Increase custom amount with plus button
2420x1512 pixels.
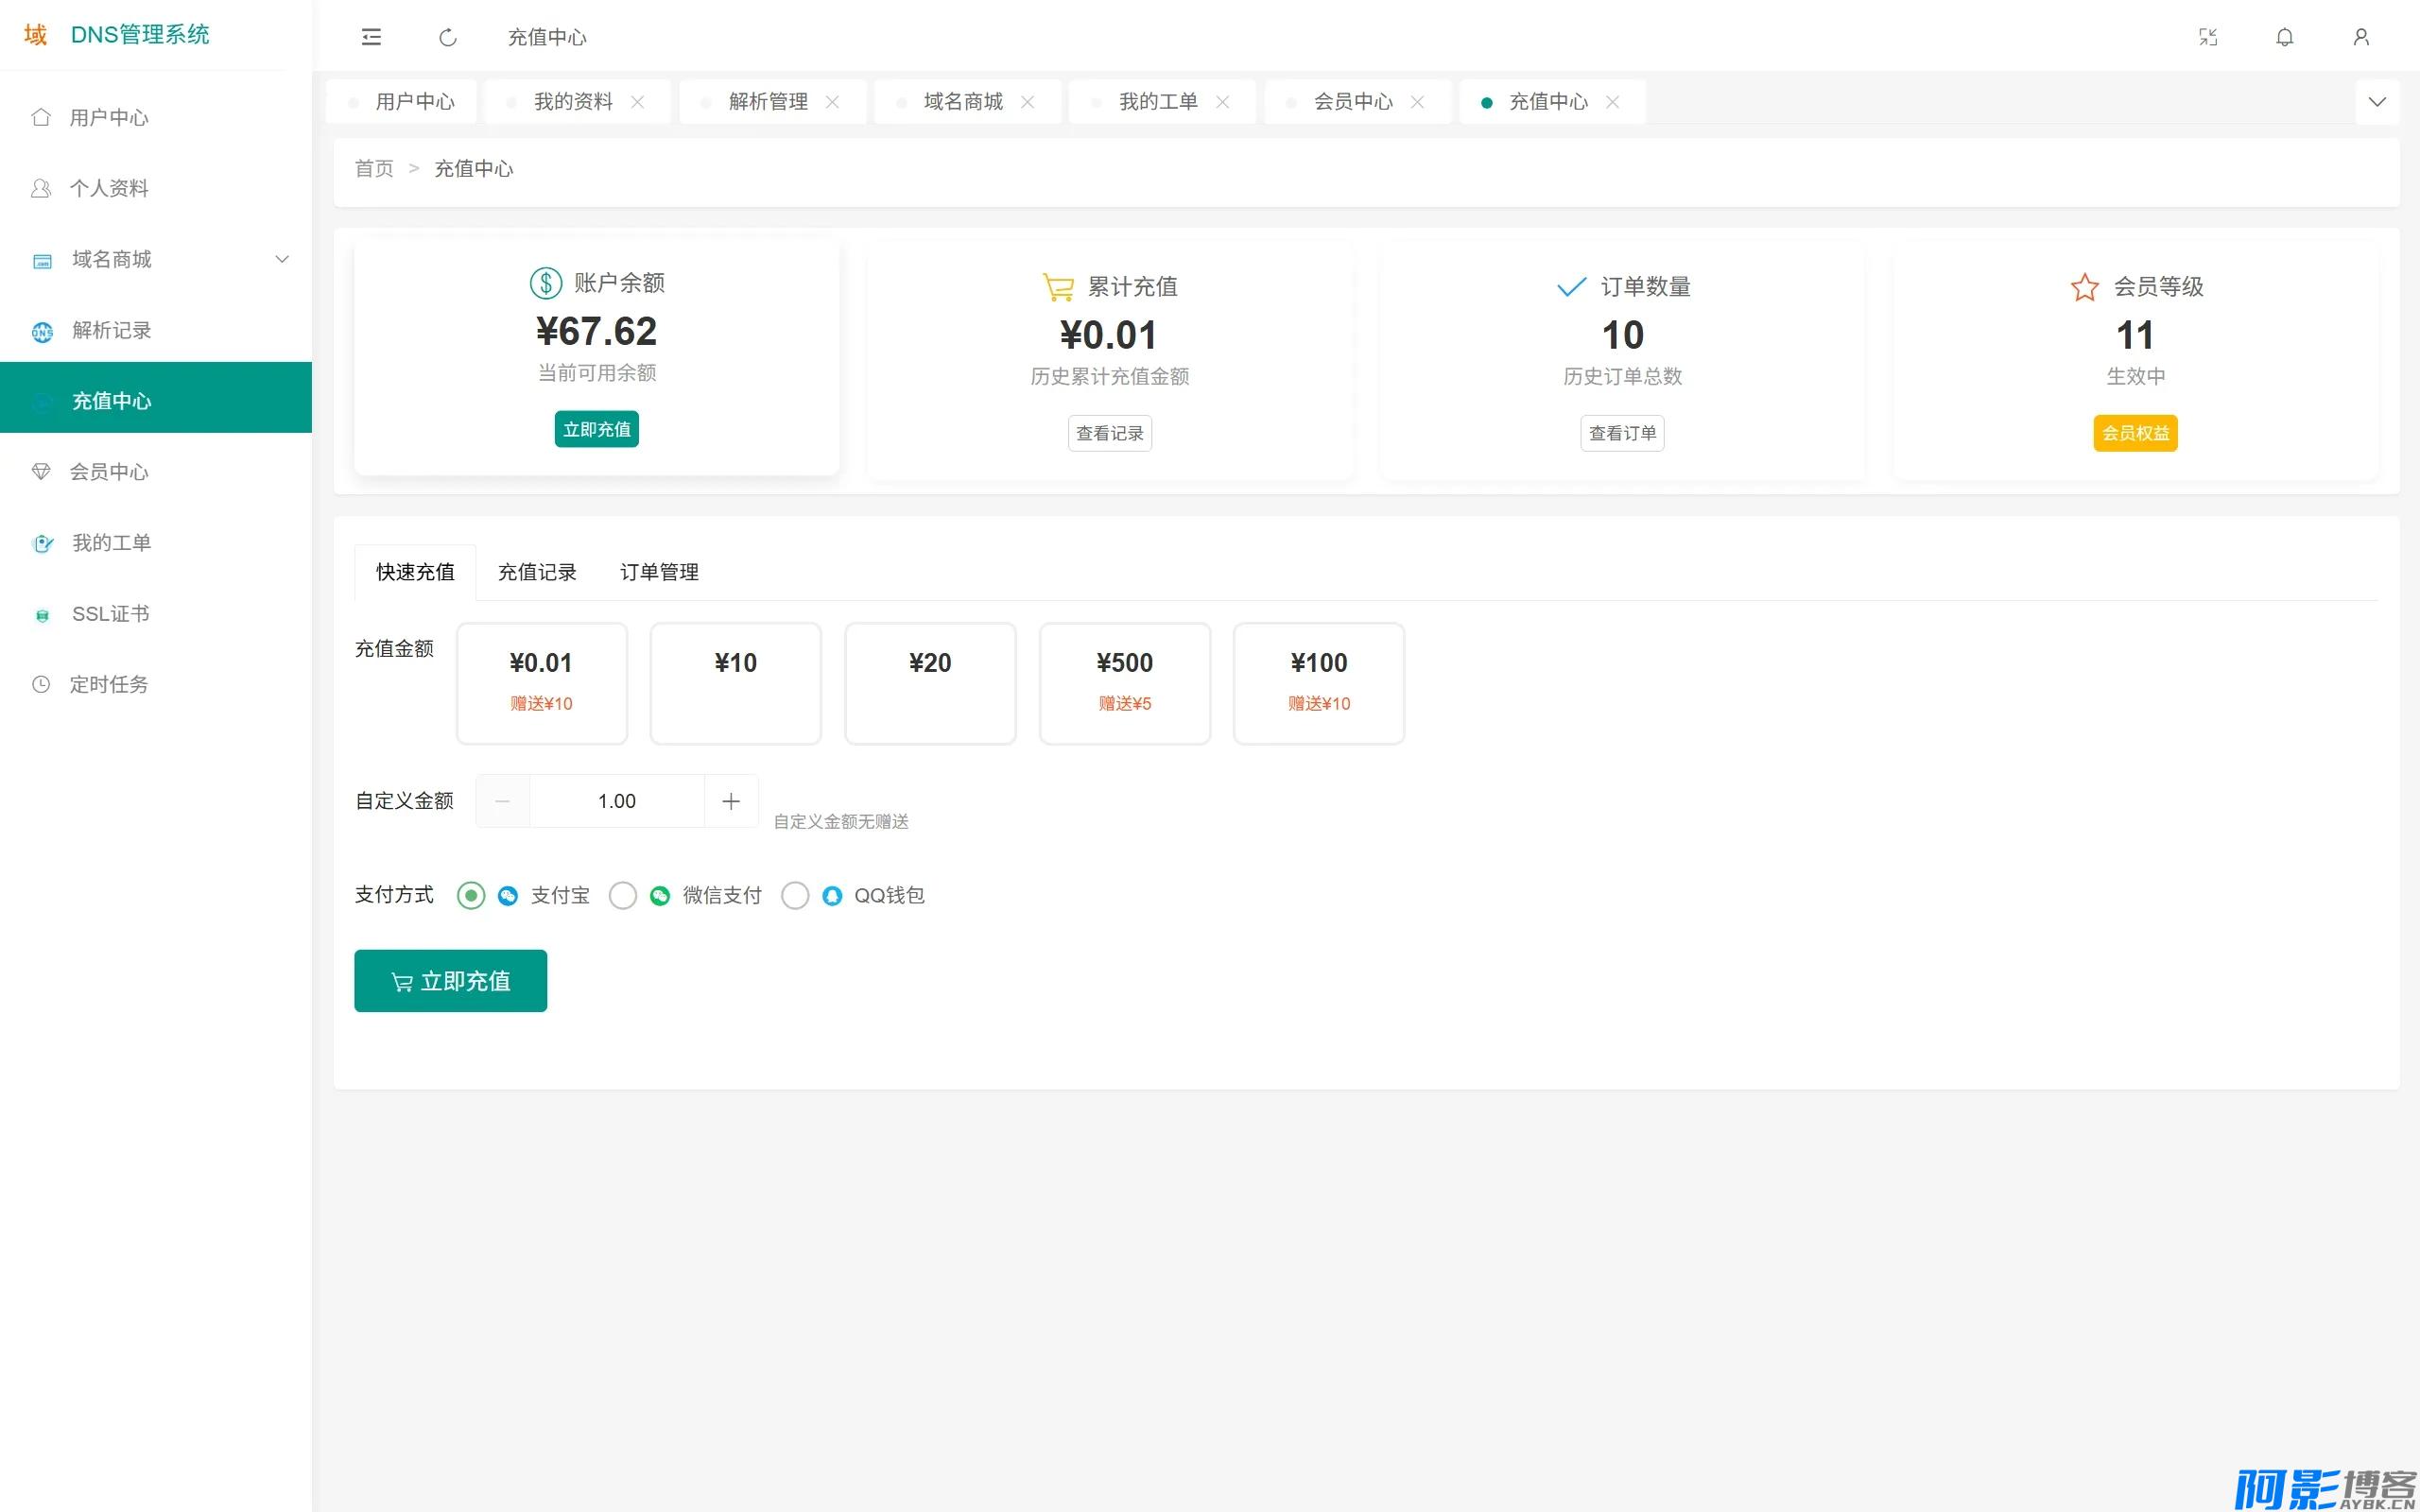coord(731,801)
